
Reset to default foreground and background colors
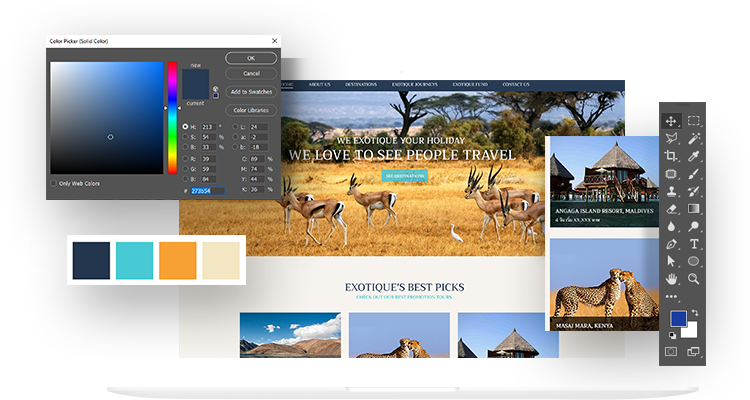click(x=673, y=335)
